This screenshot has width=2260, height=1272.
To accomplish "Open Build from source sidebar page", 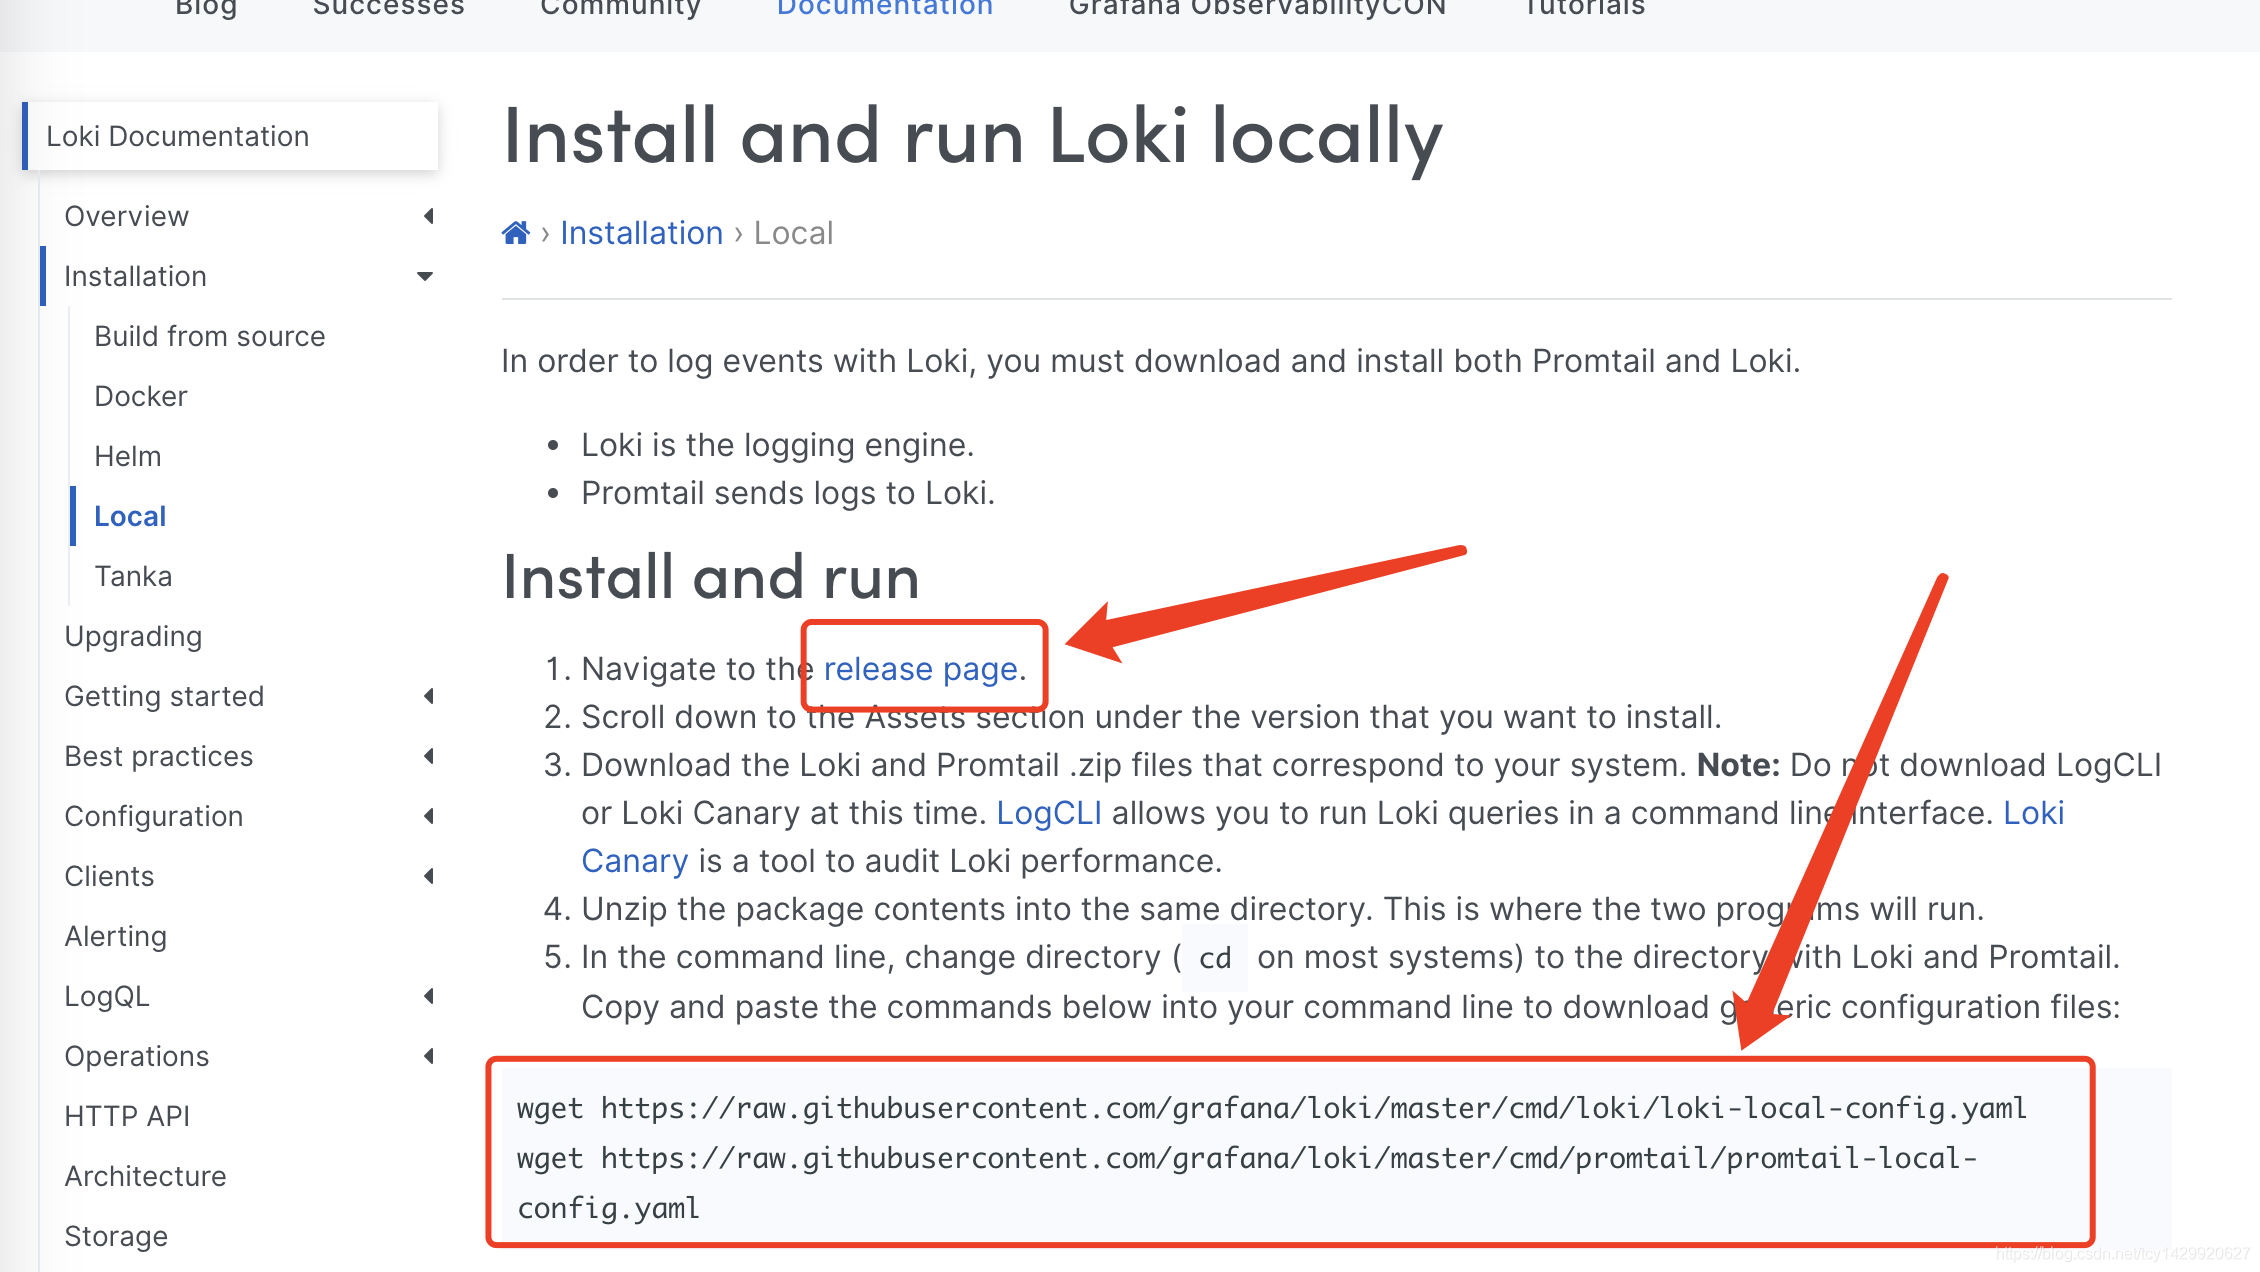I will (x=210, y=336).
